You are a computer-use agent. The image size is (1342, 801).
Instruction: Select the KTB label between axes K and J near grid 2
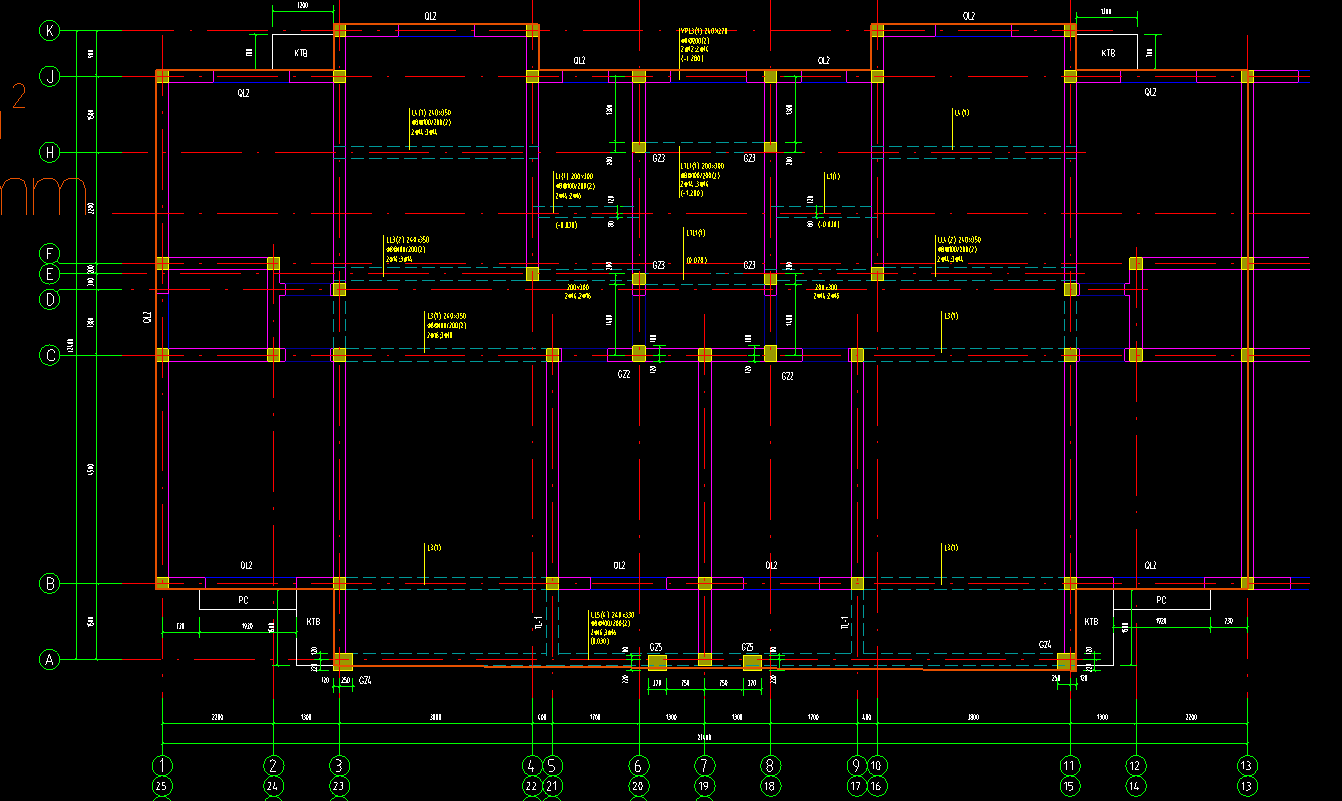[x=301, y=52]
